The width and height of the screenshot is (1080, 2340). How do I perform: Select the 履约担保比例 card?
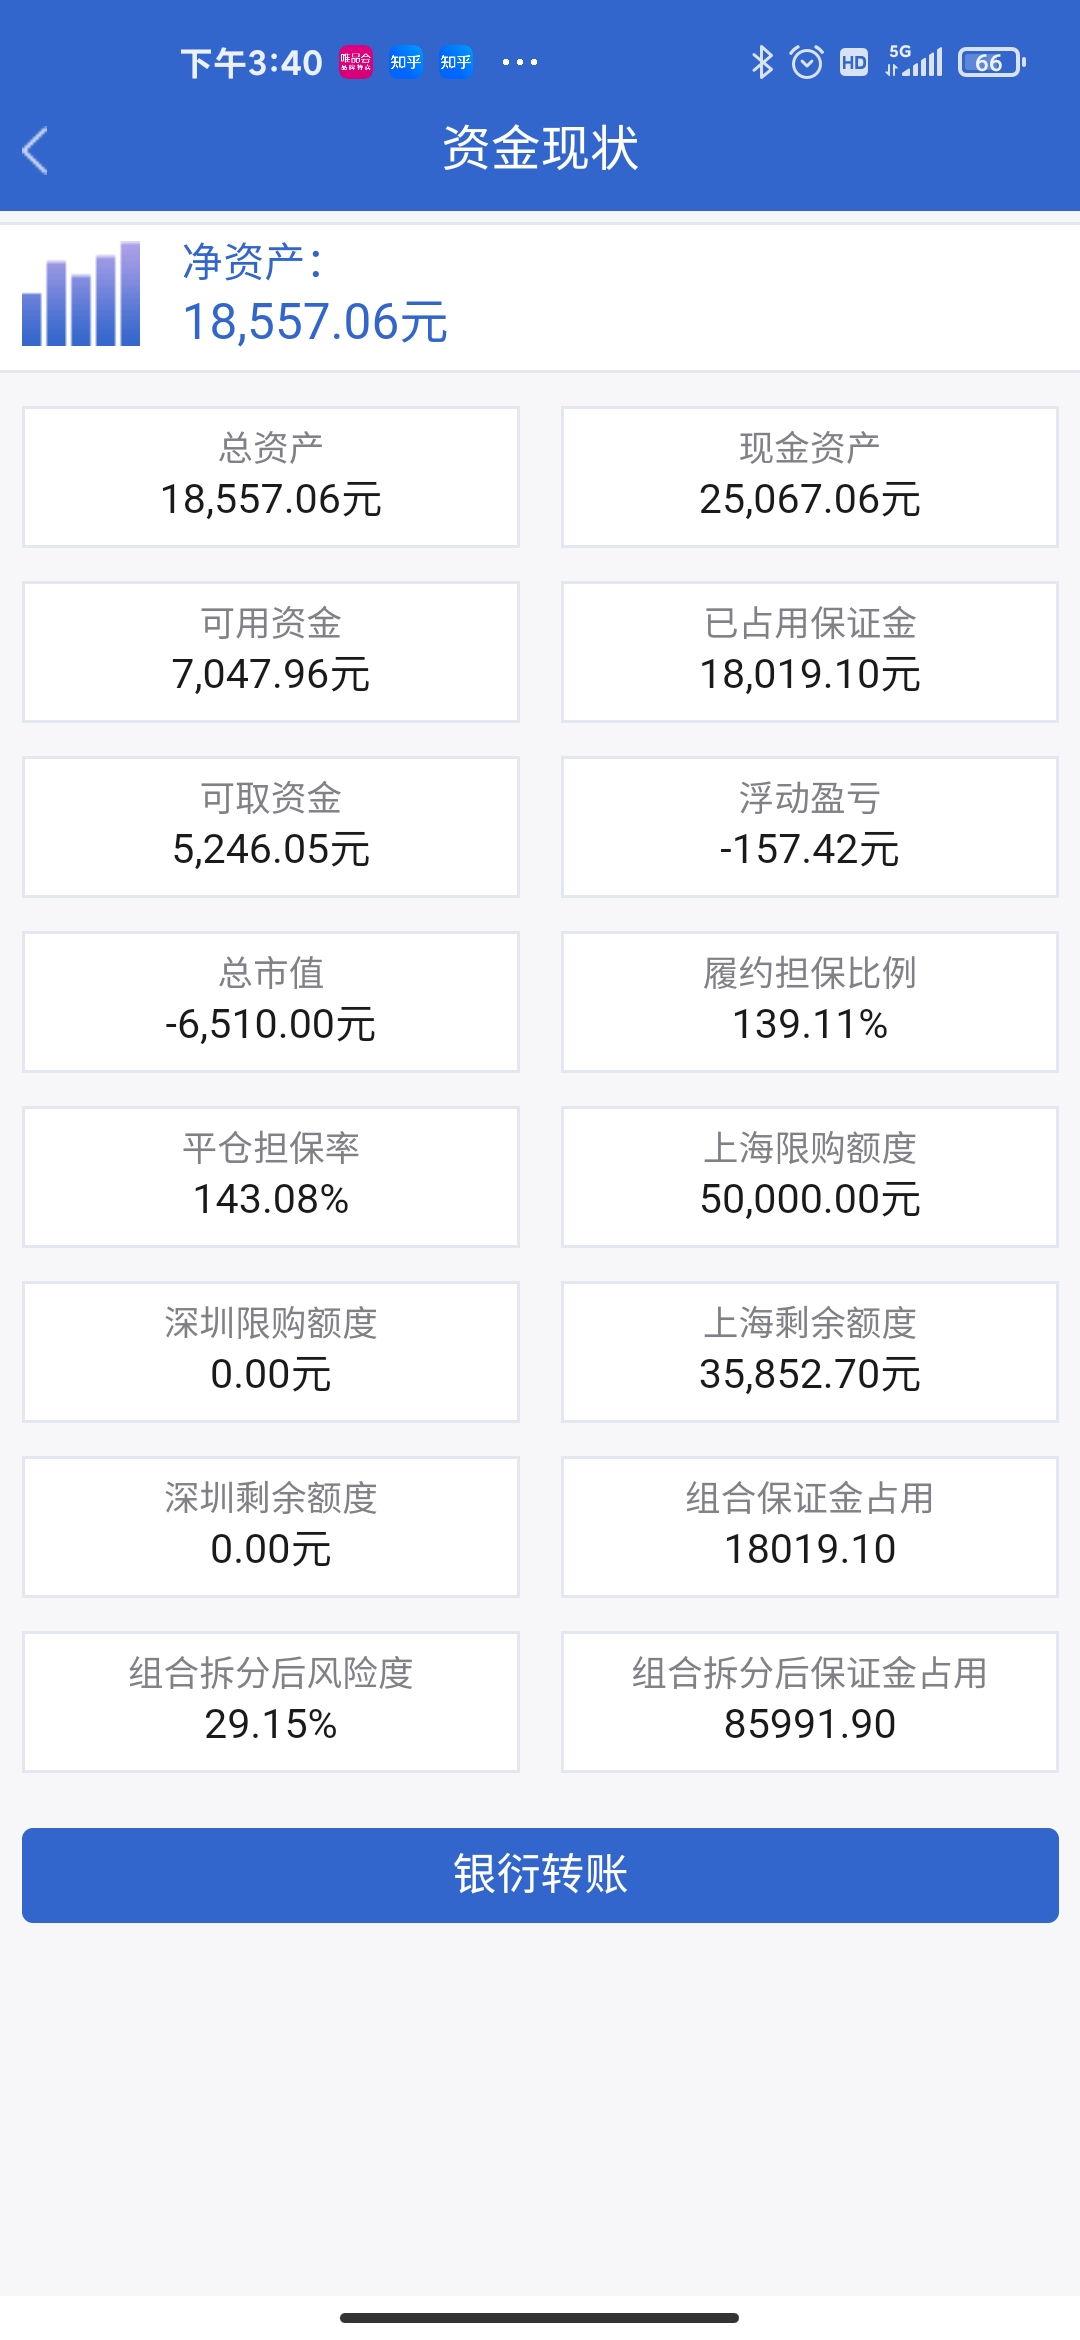[x=809, y=1002]
